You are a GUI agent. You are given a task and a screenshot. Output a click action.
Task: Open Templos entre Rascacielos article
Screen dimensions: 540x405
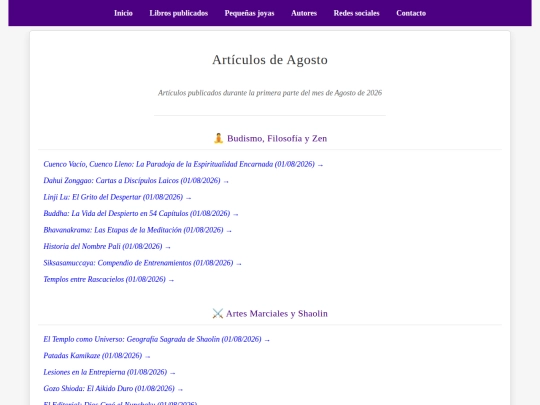coord(109,279)
